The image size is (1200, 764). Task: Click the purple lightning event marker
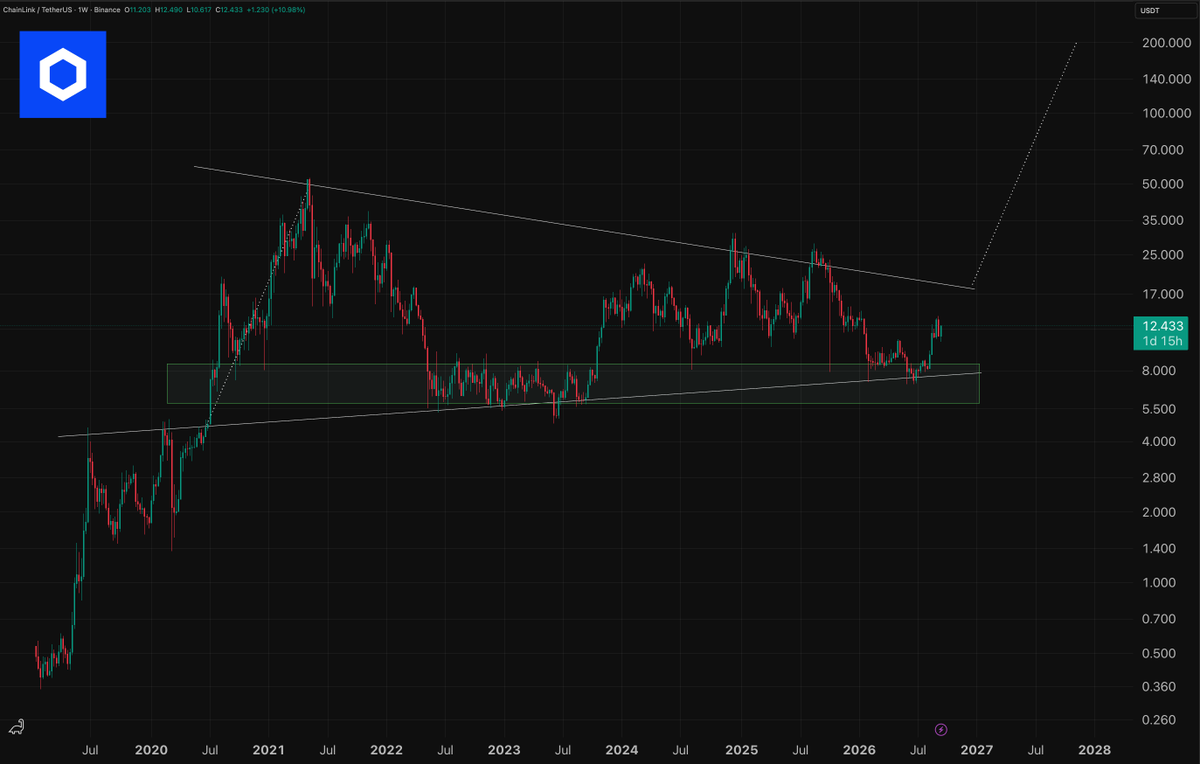(941, 729)
